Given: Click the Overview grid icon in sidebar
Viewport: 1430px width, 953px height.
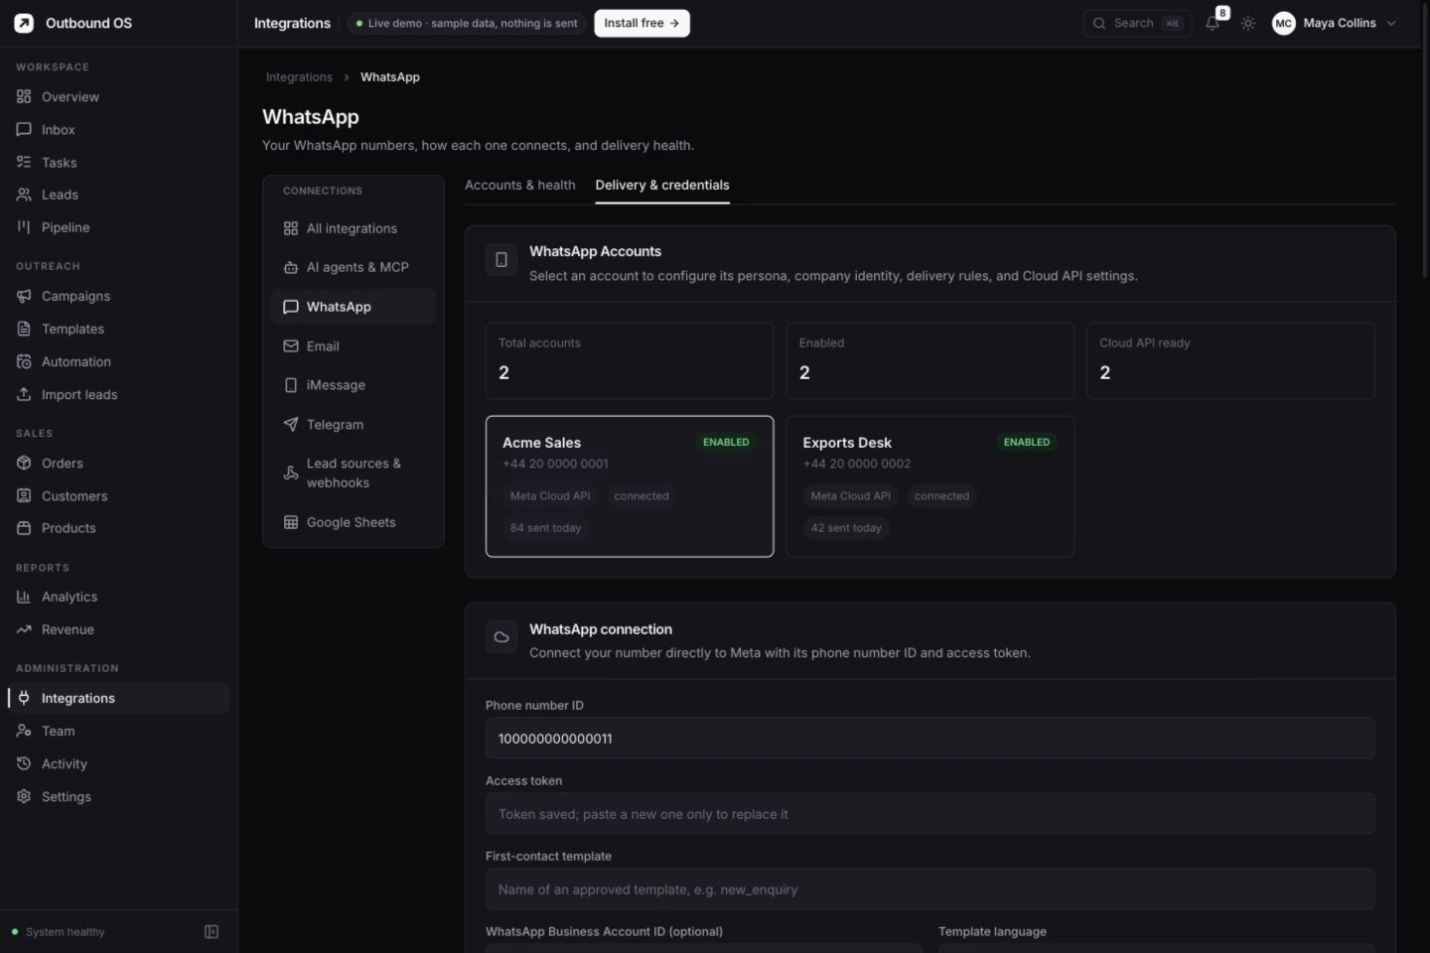Looking at the screenshot, I should (x=24, y=97).
